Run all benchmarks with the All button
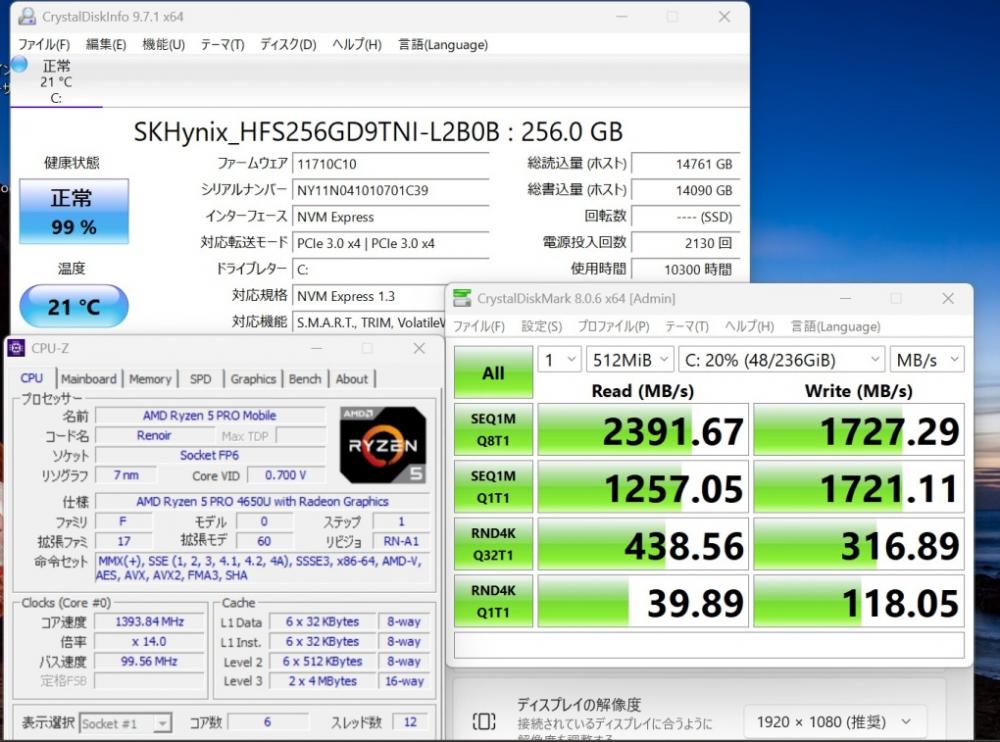 (x=493, y=373)
